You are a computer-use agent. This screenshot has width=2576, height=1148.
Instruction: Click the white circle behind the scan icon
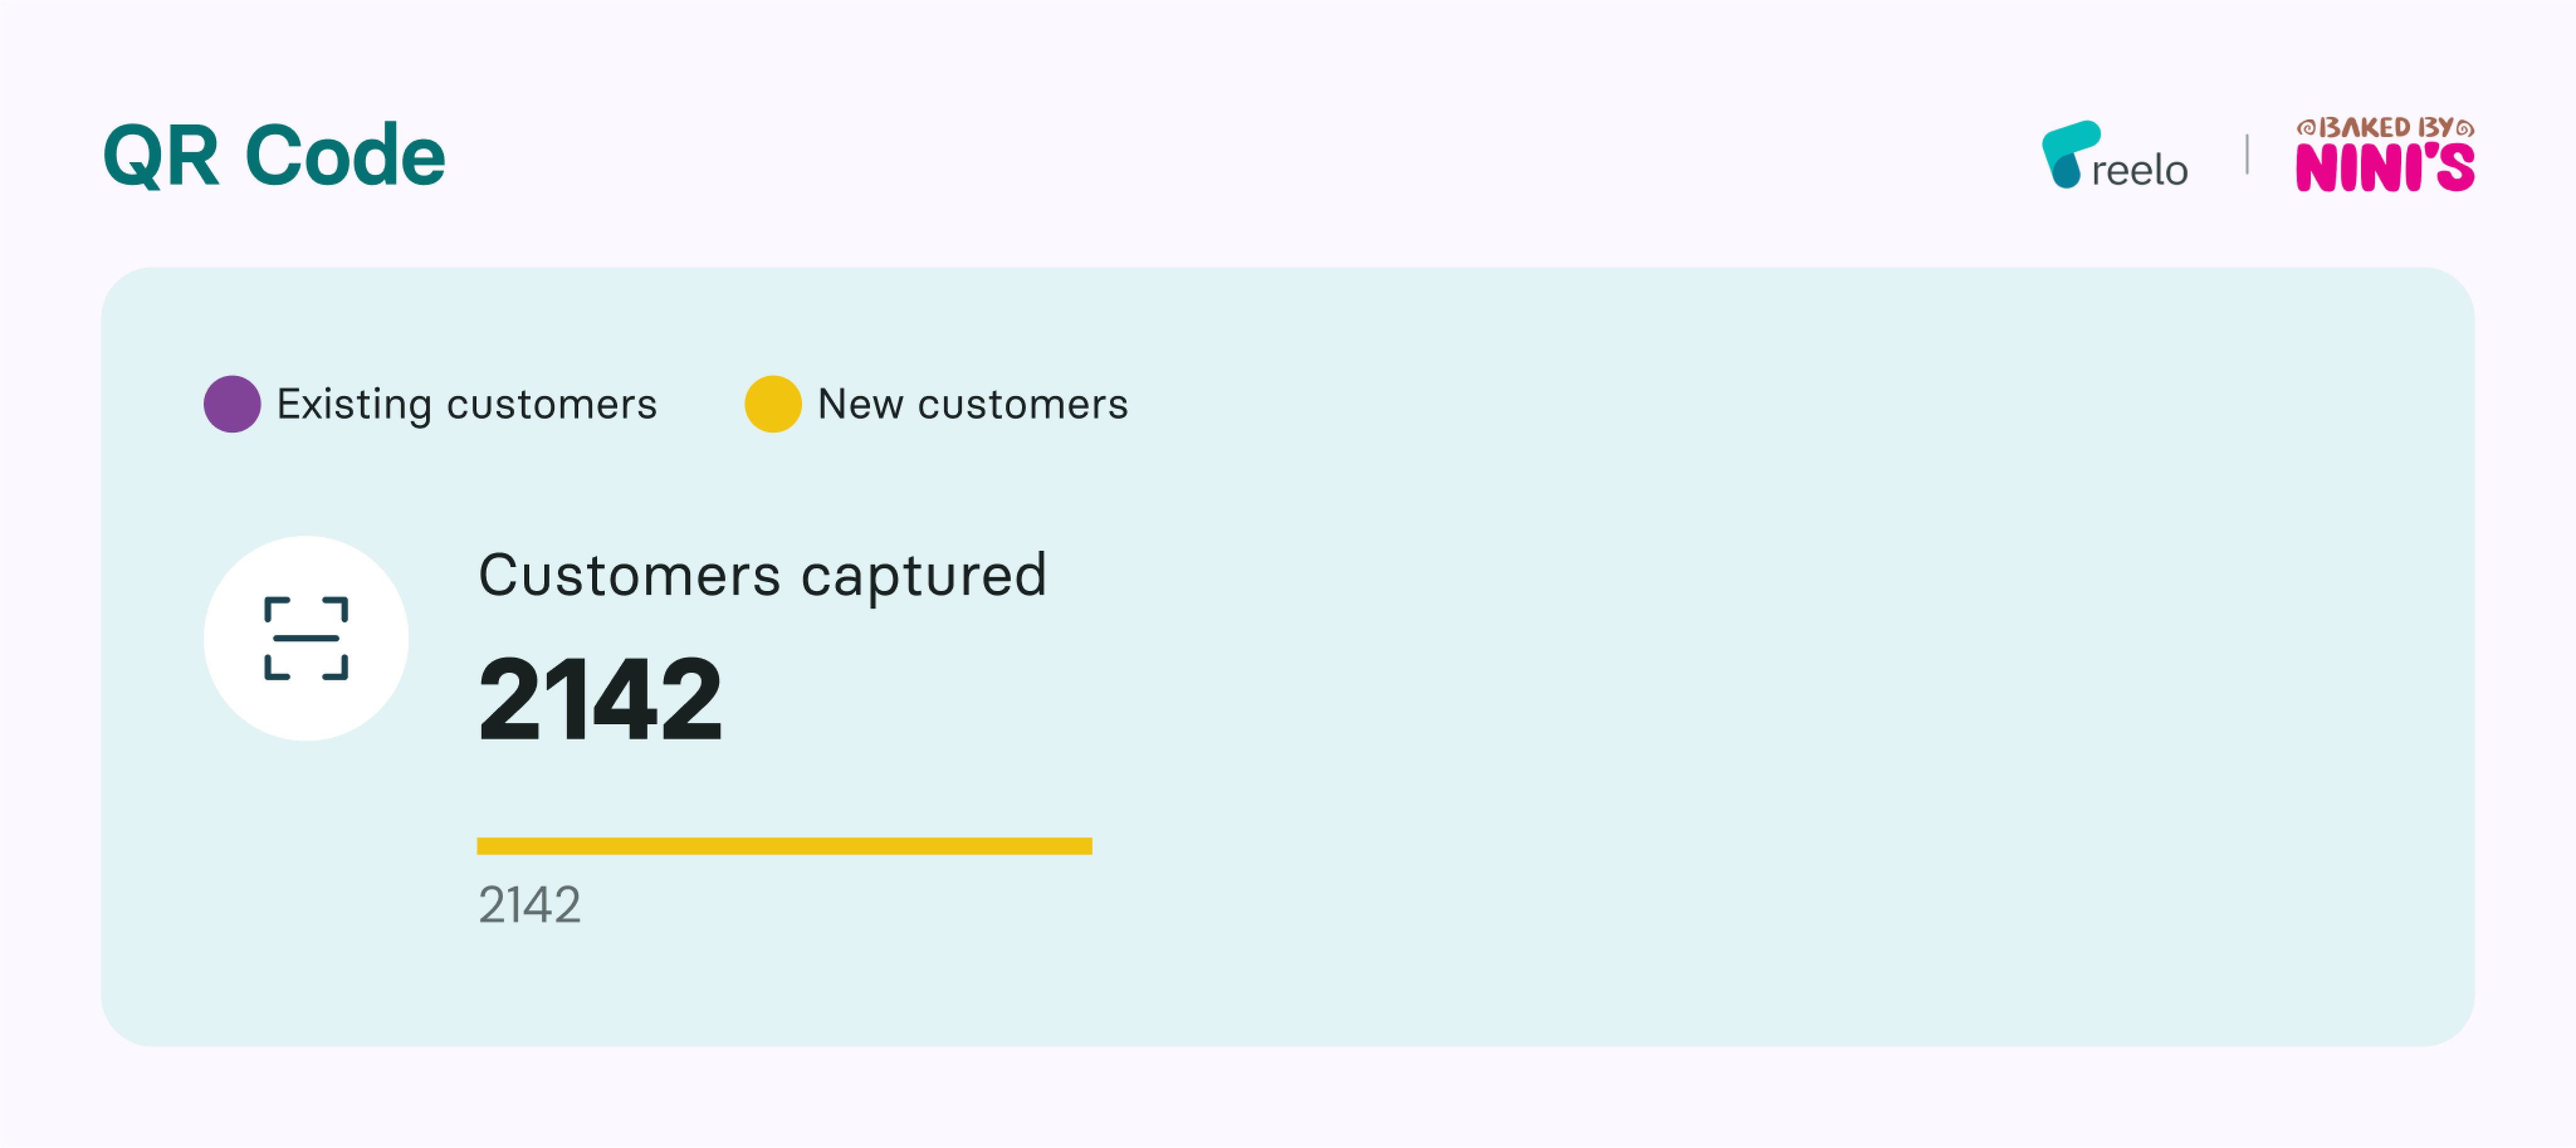coord(306,638)
